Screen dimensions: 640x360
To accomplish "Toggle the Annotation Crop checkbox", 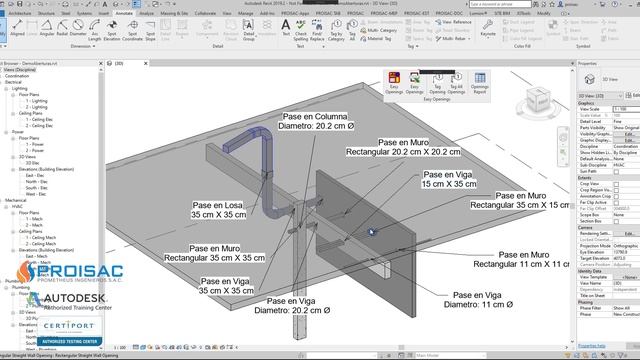I will point(616,196).
